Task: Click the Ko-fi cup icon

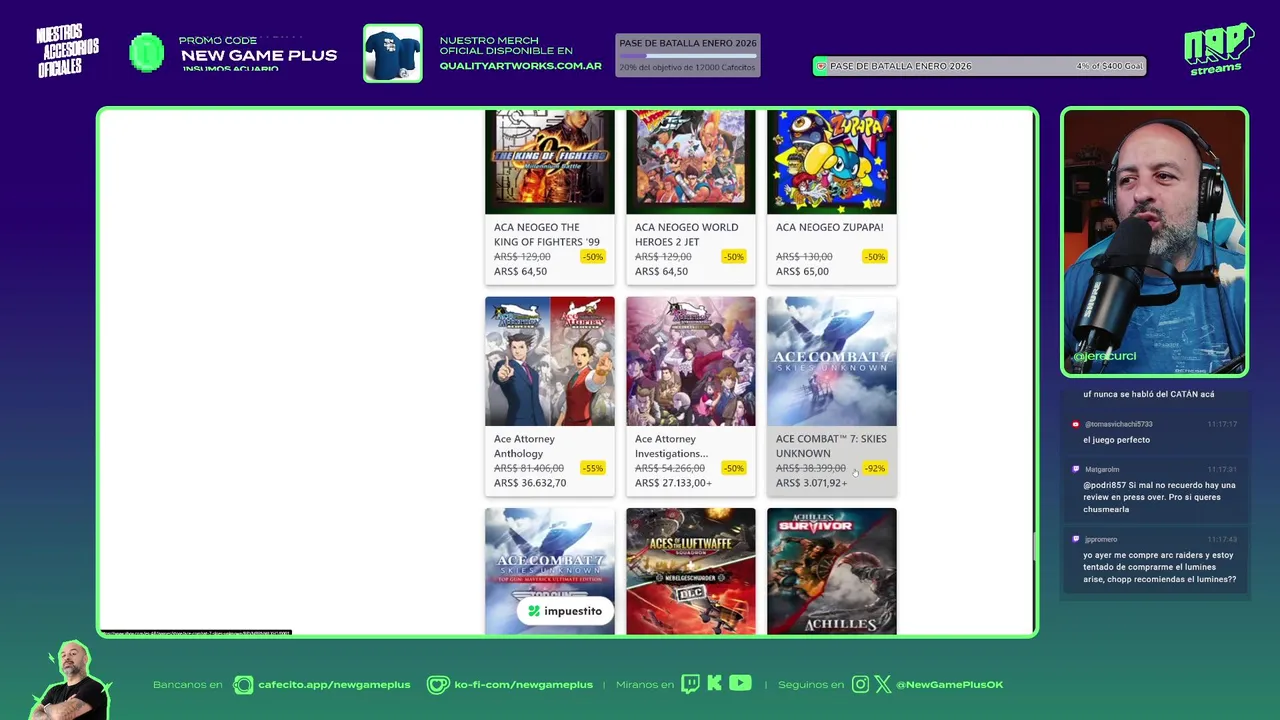Action: 438,685
